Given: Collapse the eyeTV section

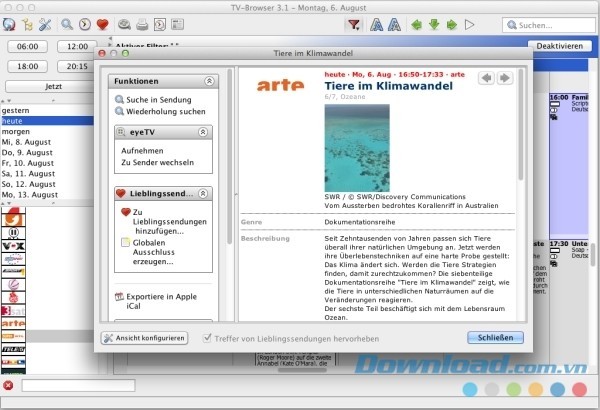Looking at the screenshot, I should (x=202, y=131).
